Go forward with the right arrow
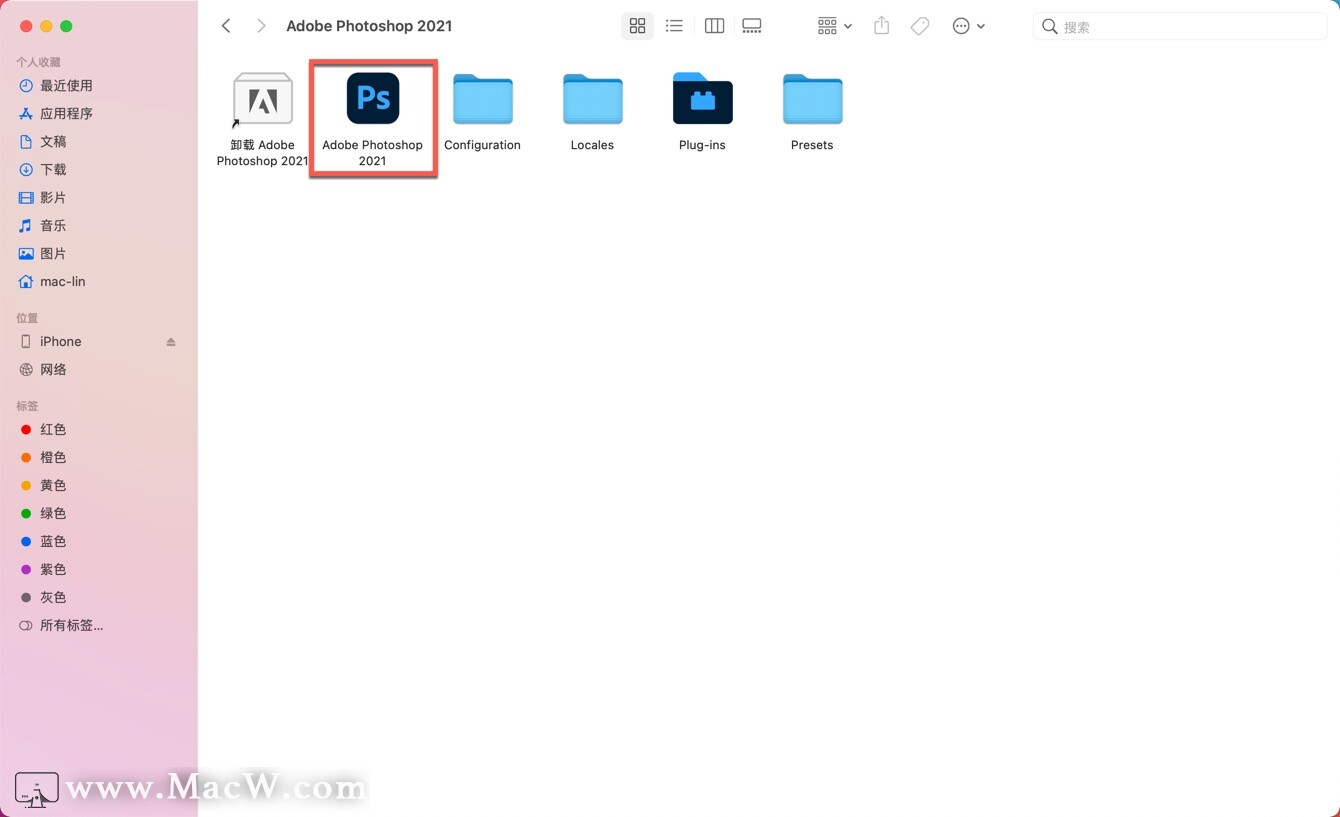Screen dimensions: 1340x817 click(261, 26)
